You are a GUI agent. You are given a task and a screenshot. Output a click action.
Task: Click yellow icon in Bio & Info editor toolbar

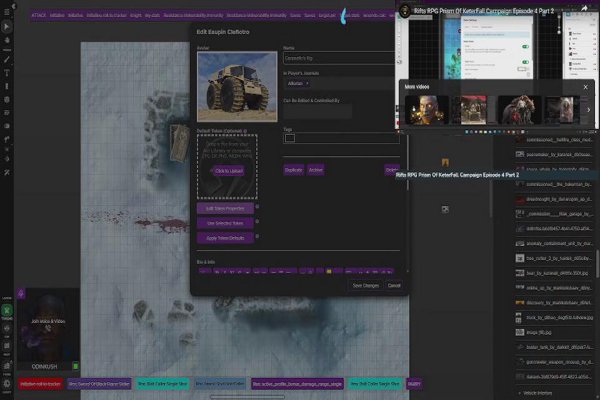(x=329, y=271)
